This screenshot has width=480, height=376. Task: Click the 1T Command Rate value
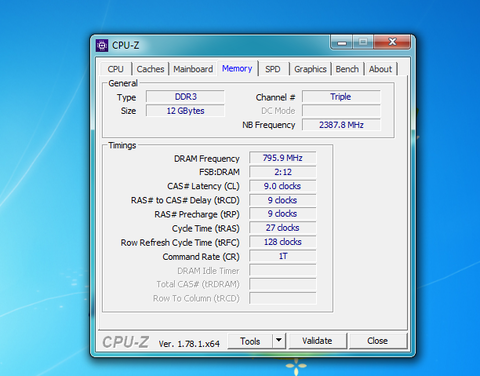tap(283, 256)
